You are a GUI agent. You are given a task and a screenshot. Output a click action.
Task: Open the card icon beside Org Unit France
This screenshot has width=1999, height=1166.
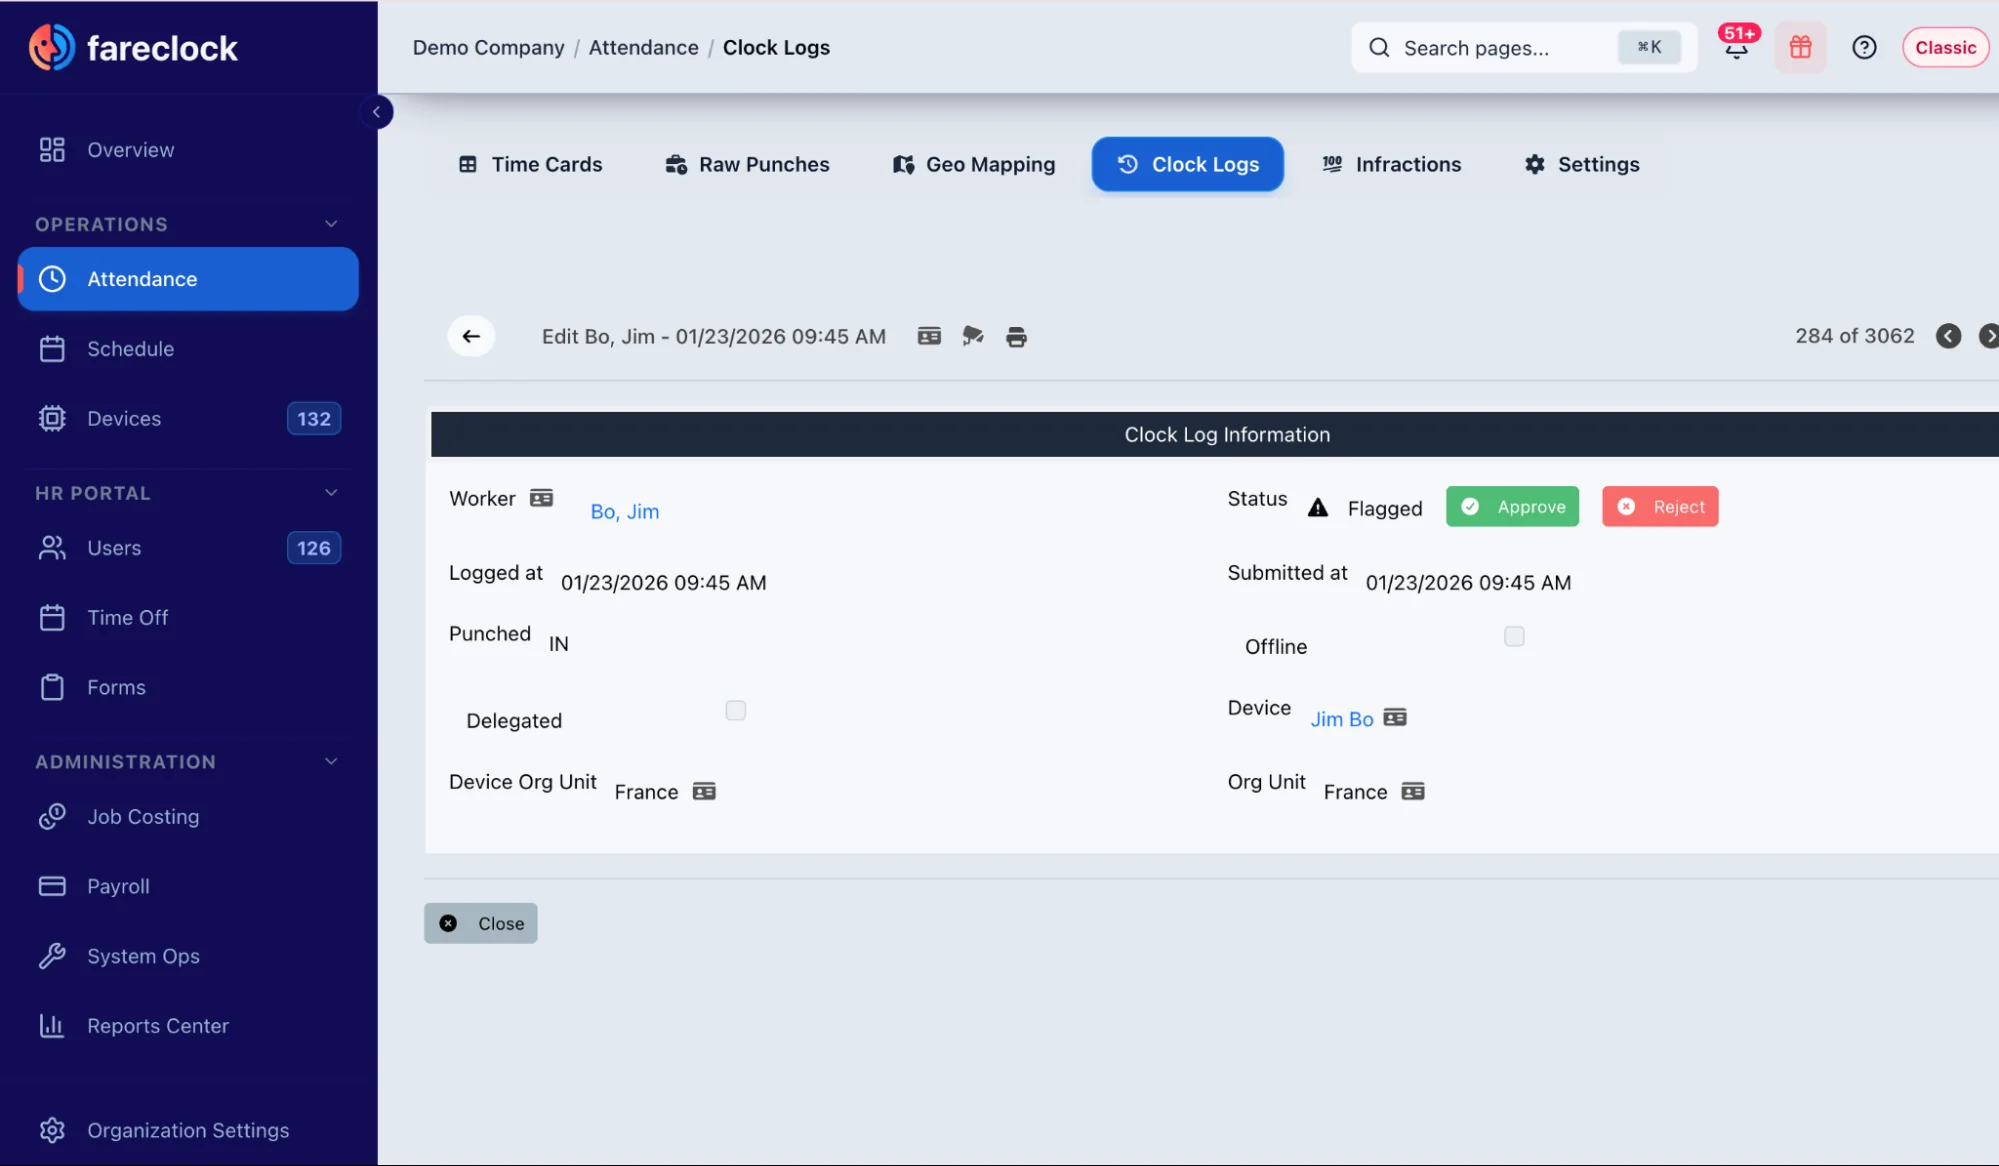pos(1413,791)
